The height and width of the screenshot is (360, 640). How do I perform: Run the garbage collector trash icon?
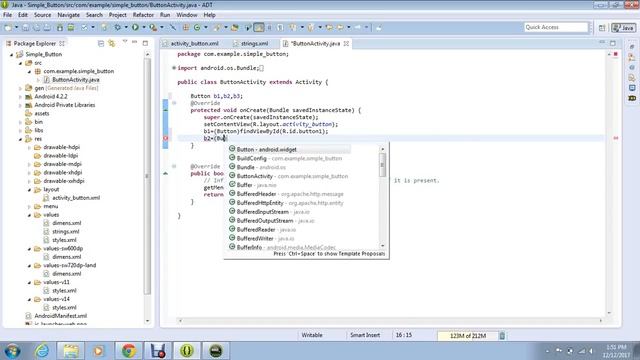(x=502, y=336)
